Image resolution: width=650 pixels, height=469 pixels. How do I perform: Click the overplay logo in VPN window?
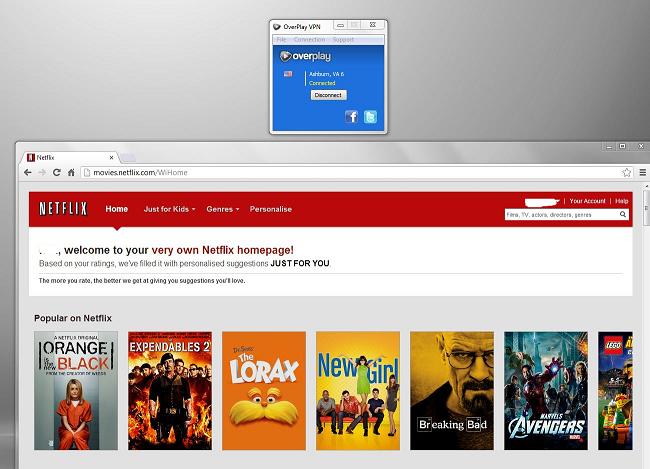[306, 56]
